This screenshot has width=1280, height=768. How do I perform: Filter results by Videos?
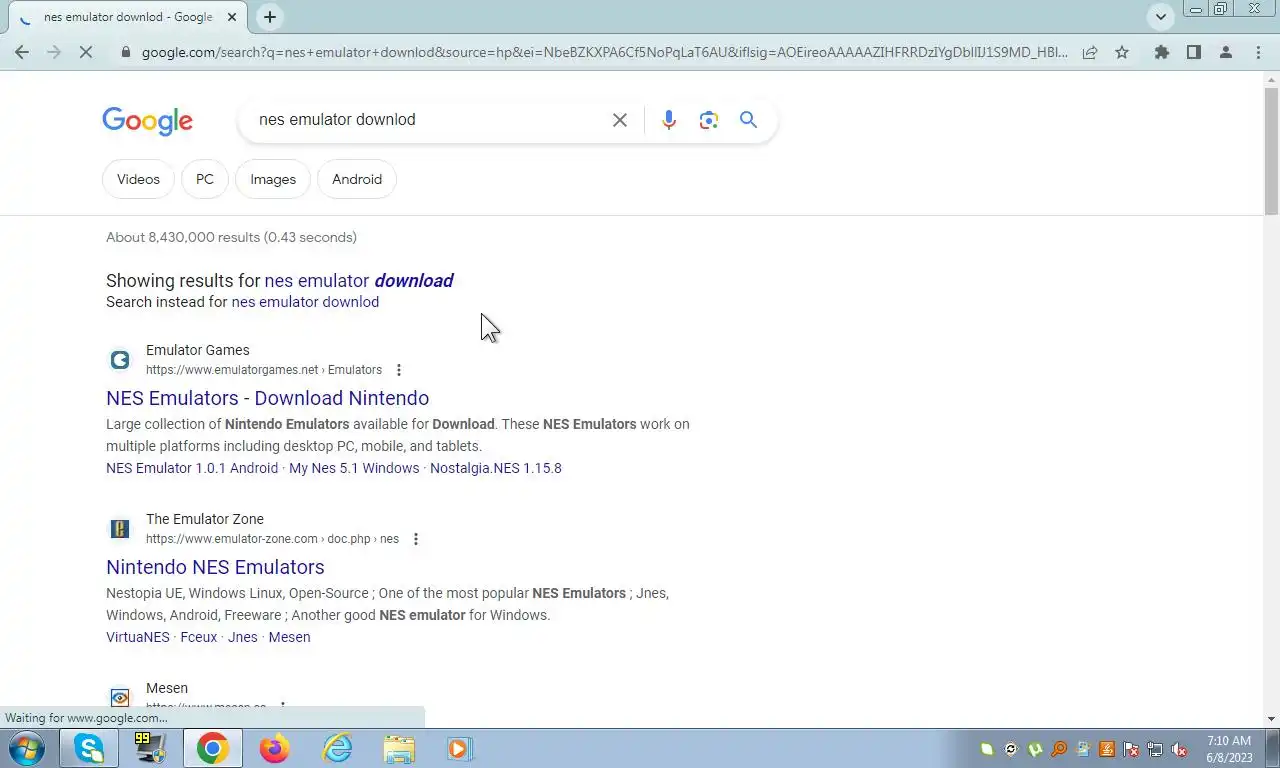pos(138,179)
